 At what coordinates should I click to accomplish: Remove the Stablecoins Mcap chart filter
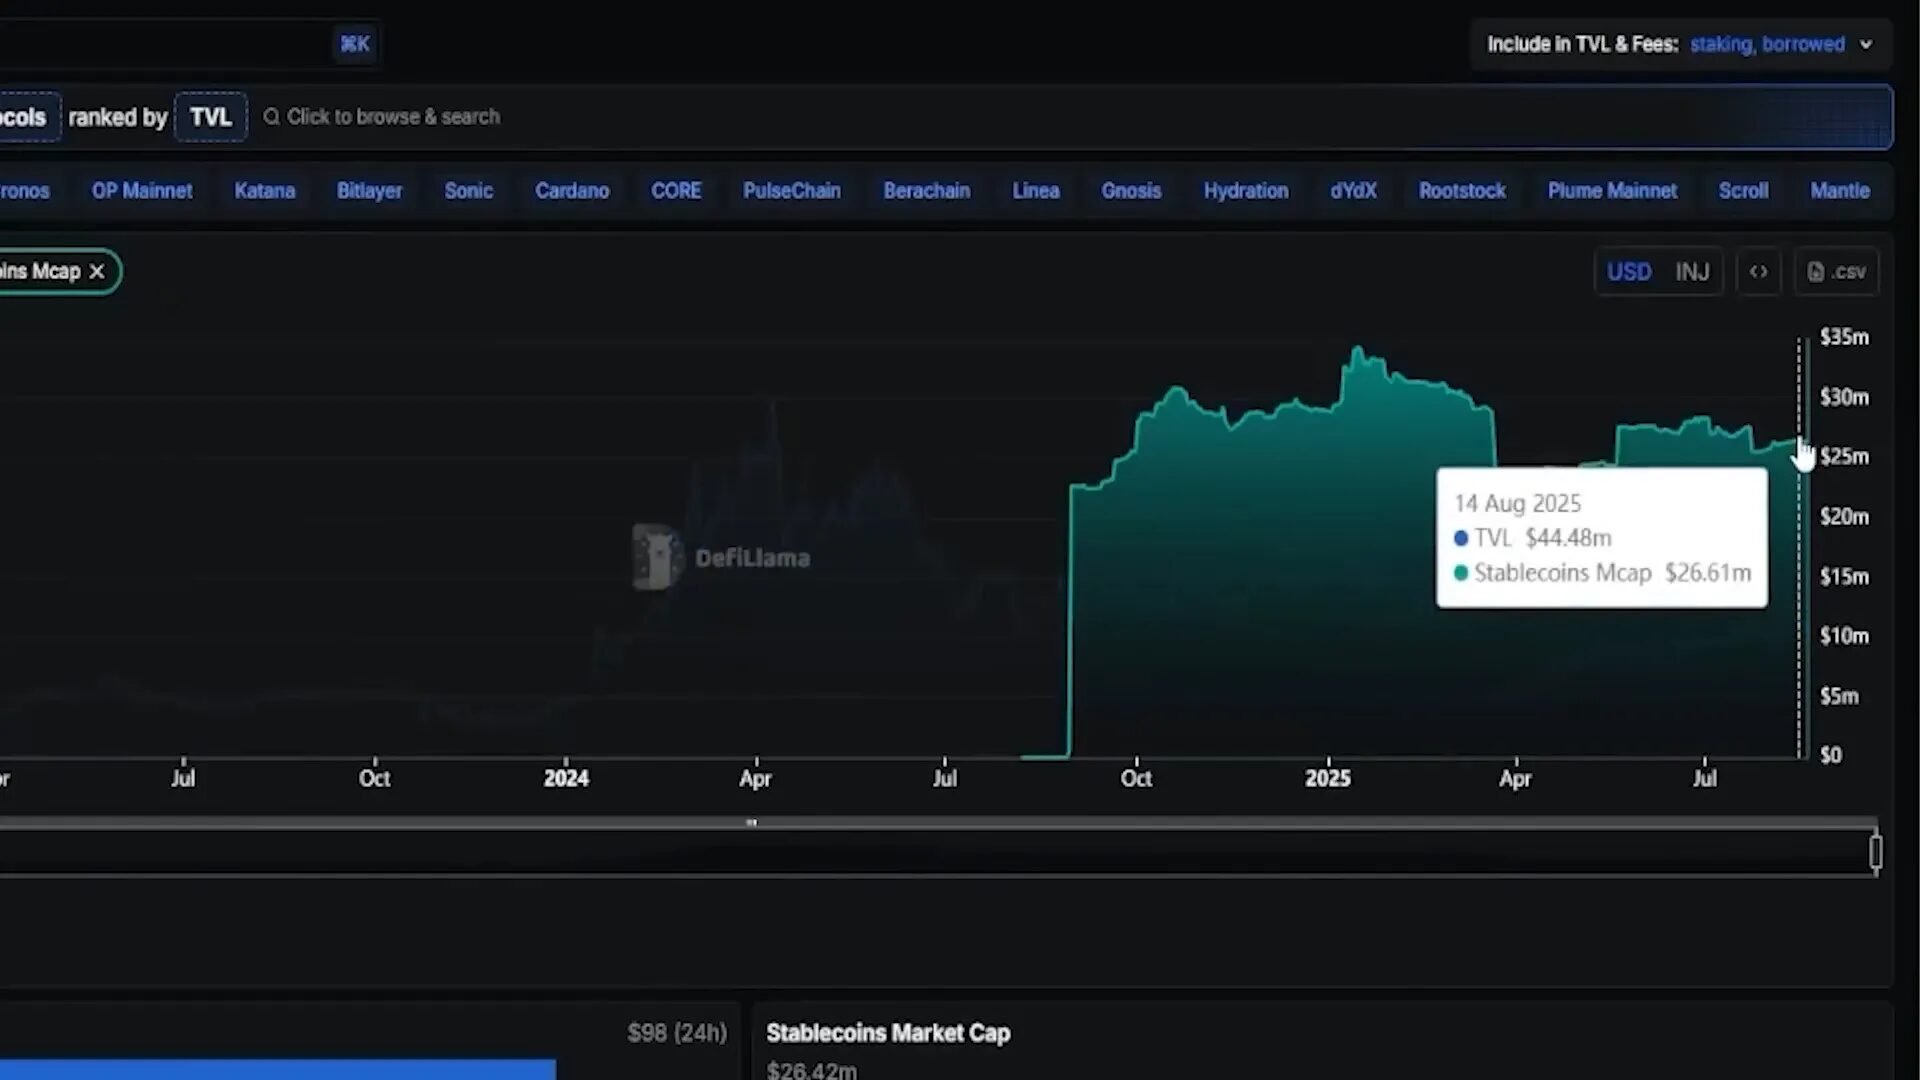[x=97, y=272]
